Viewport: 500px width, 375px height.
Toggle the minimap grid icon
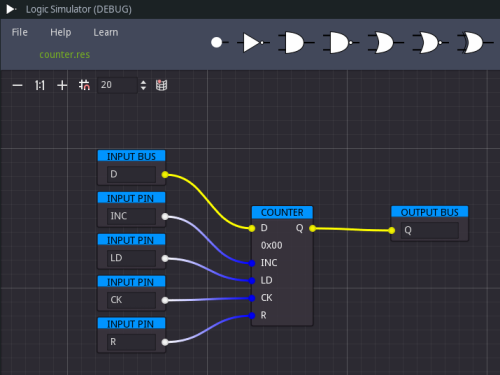(161, 85)
